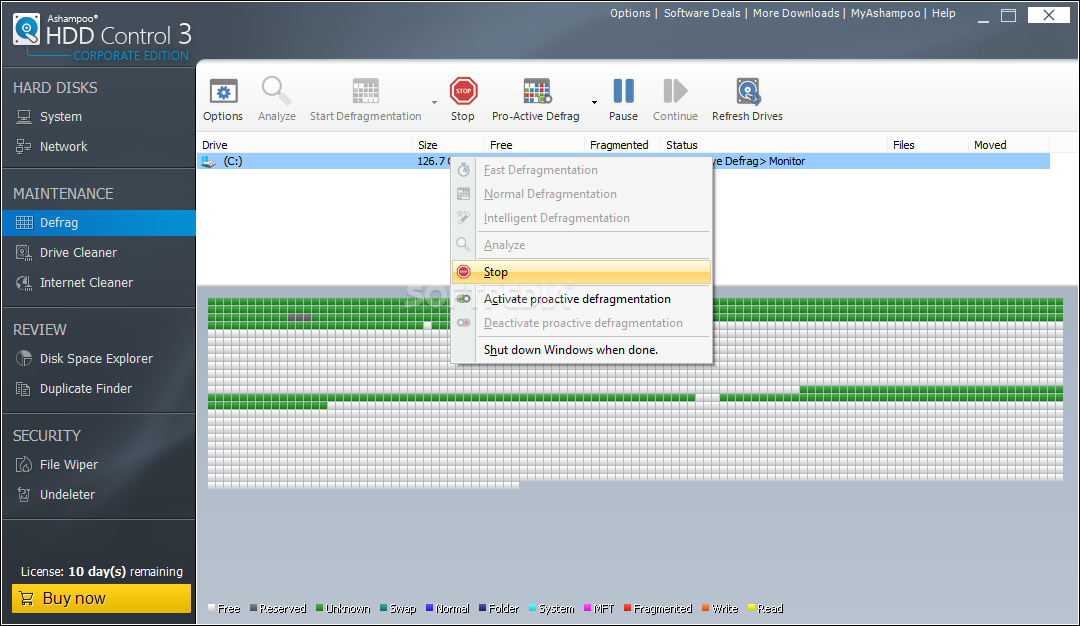The width and height of the screenshot is (1080, 626).
Task: Deactivate proactive defragmentation from the context menu
Action: click(x=581, y=323)
